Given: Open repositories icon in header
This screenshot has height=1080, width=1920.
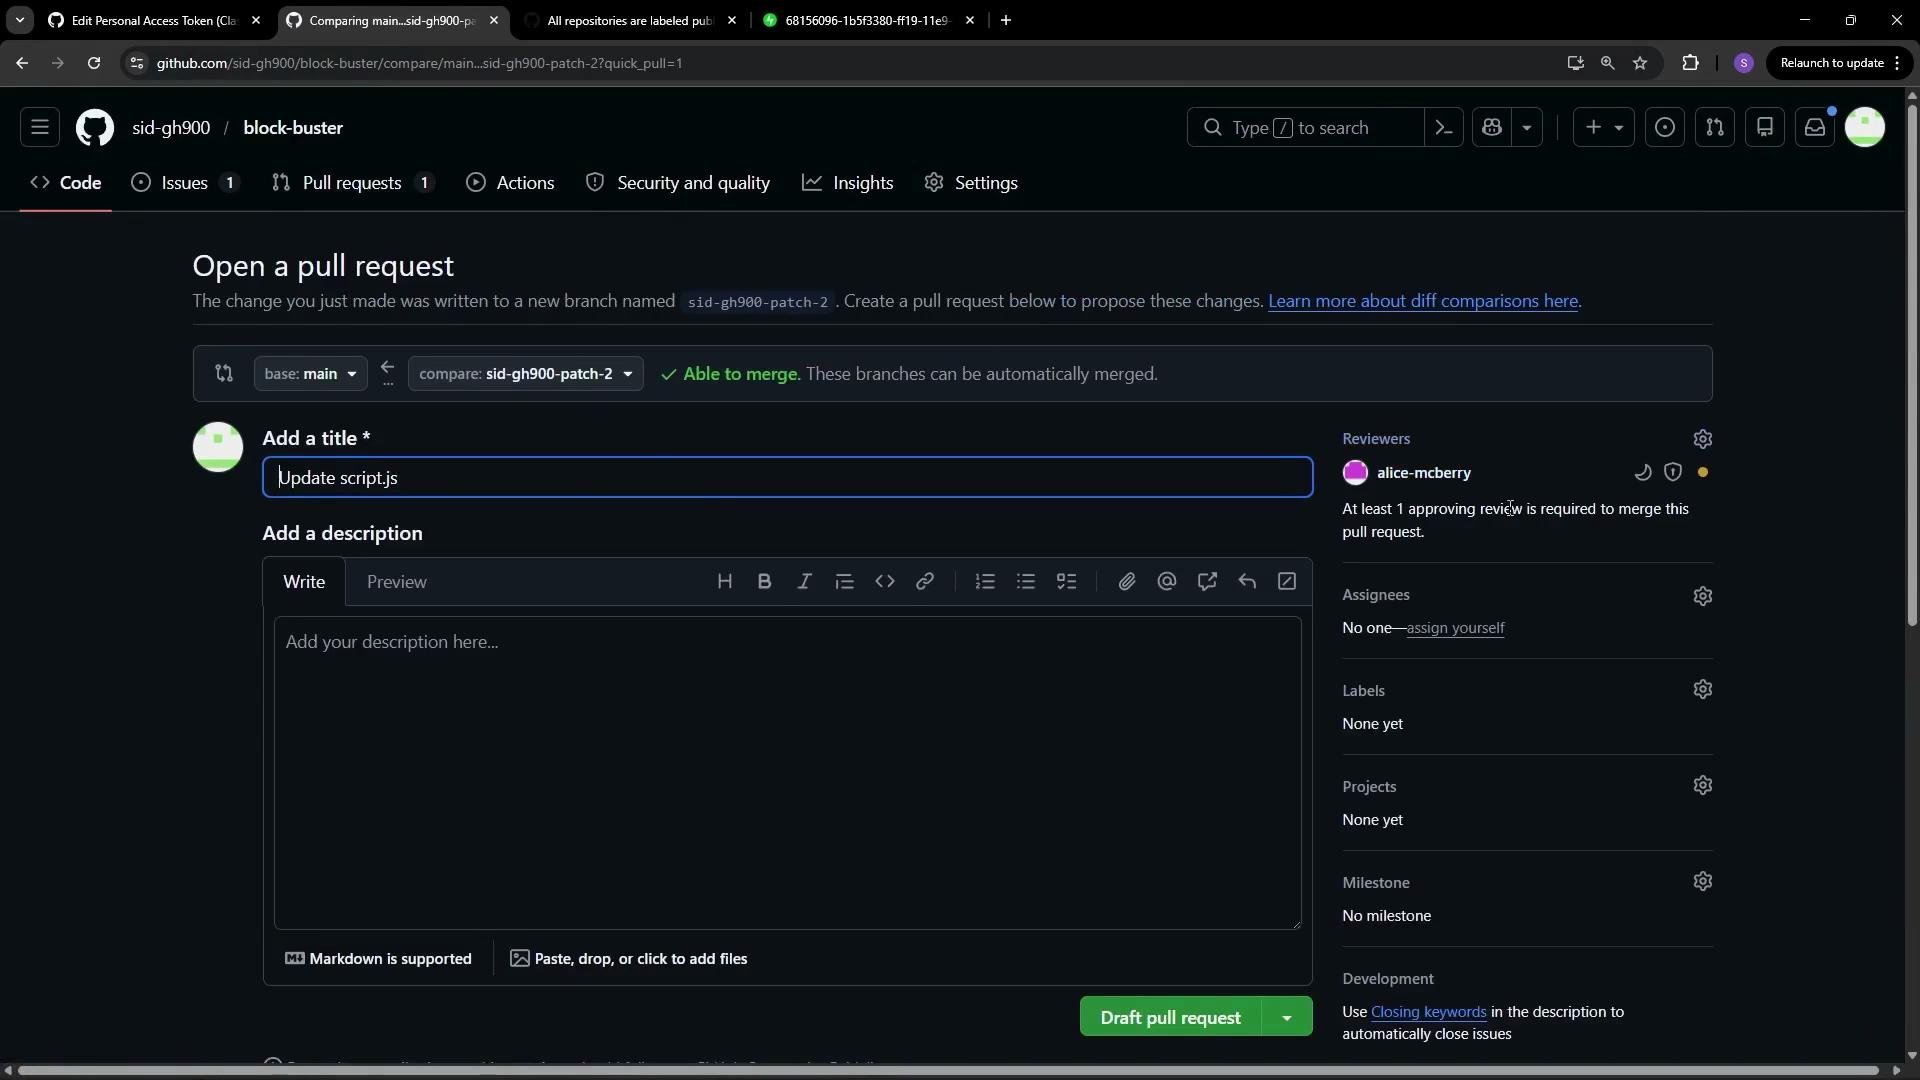Looking at the screenshot, I should (1765, 128).
